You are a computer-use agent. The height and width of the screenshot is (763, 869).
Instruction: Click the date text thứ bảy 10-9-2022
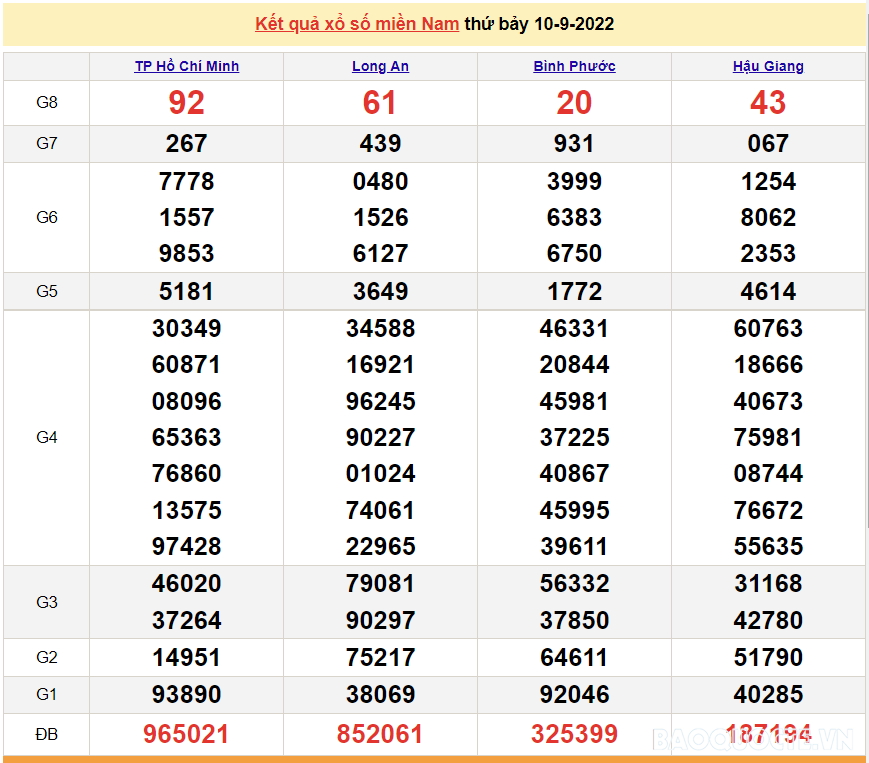pos(539,24)
